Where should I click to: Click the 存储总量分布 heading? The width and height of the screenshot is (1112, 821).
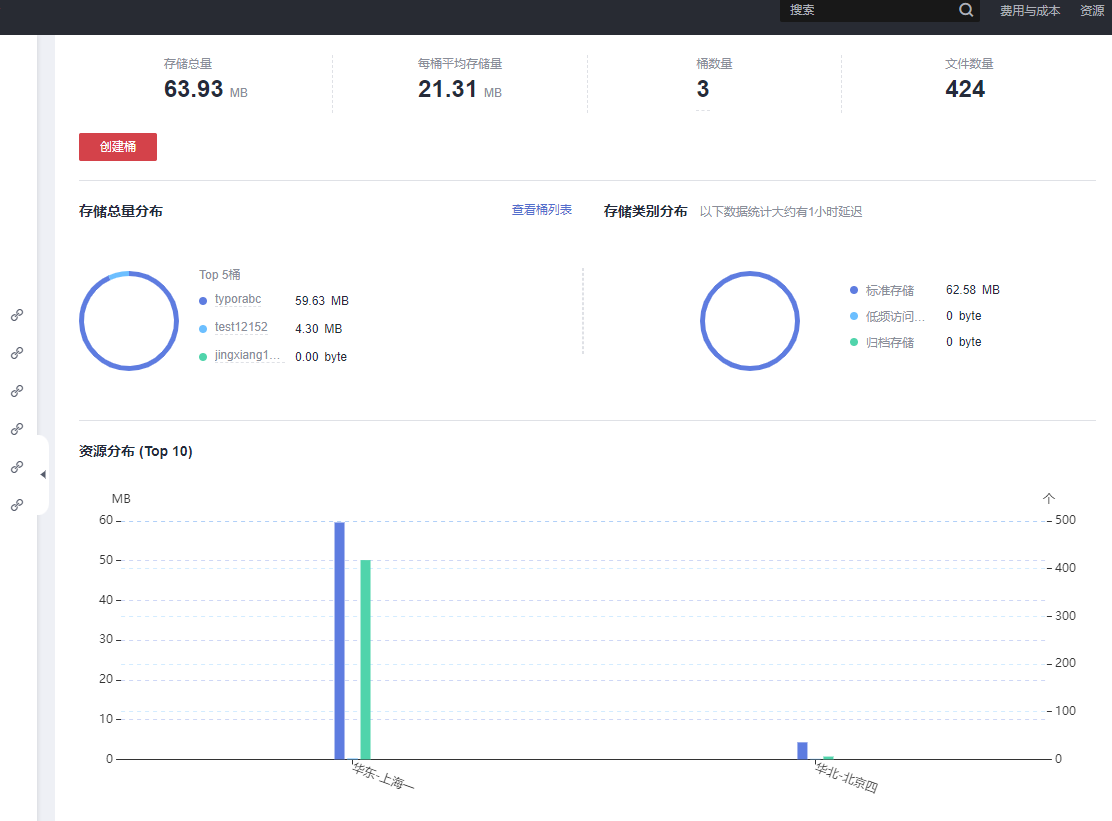(121, 211)
